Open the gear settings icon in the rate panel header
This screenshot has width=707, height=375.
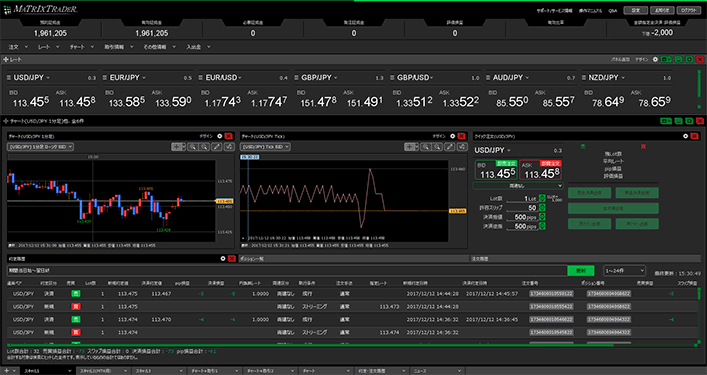(x=655, y=59)
